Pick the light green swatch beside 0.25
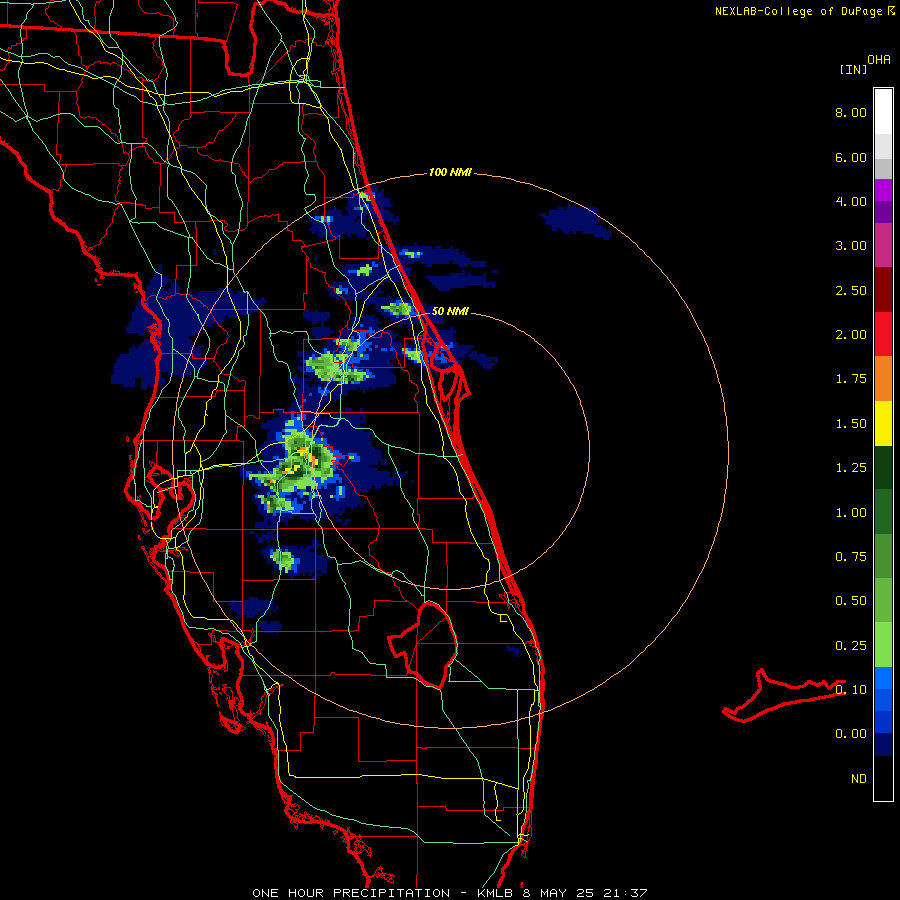This screenshot has width=900, height=900. point(883,645)
